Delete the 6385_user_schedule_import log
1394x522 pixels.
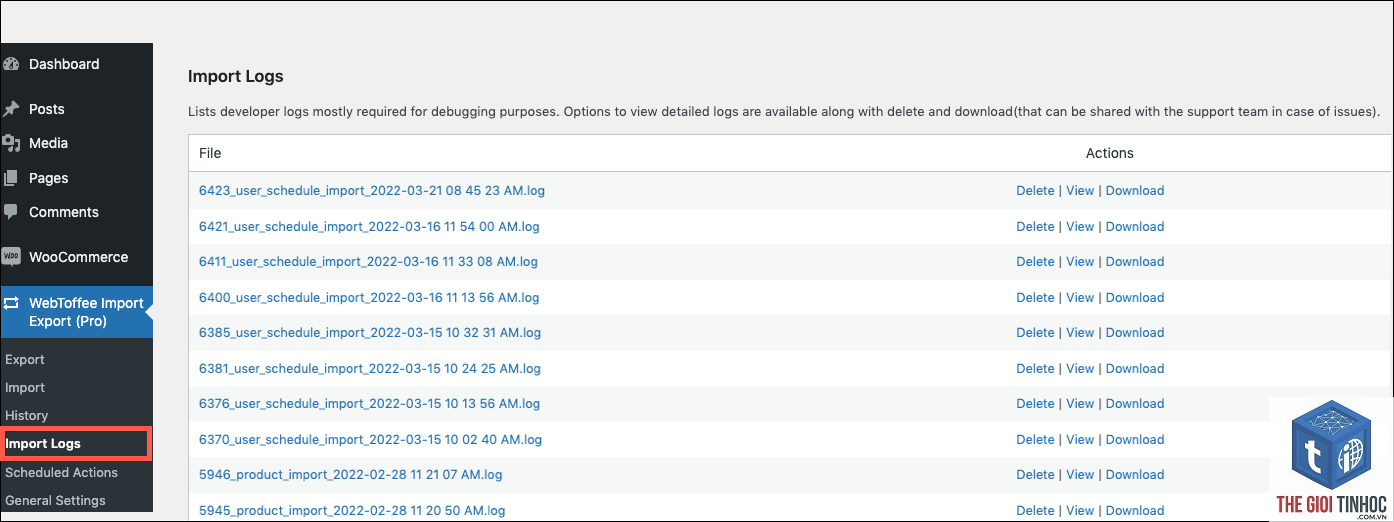pos(1035,332)
